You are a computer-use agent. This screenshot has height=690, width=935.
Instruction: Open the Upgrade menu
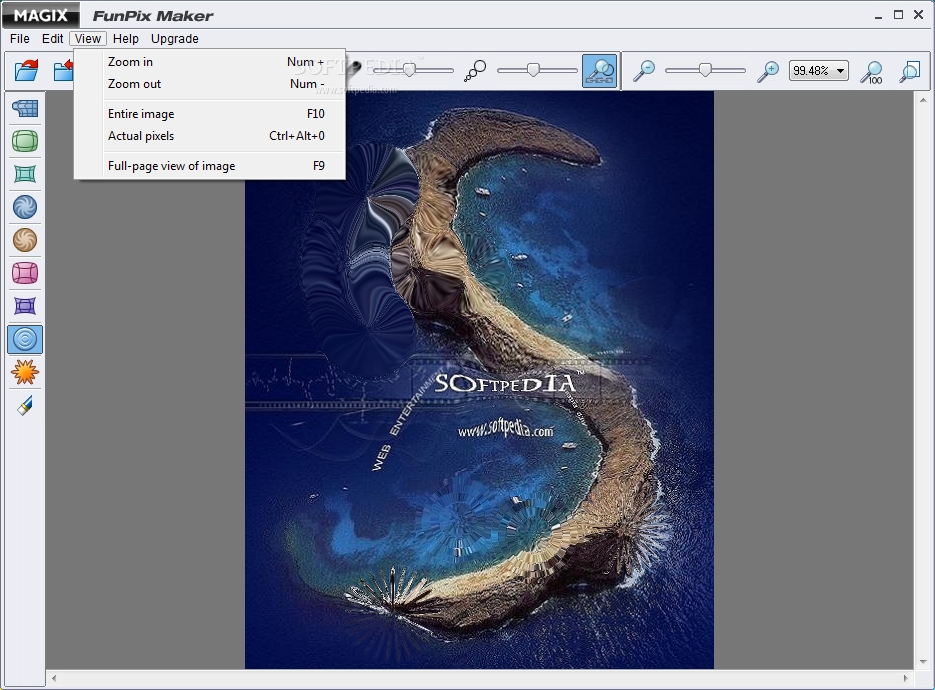[x=175, y=39]
